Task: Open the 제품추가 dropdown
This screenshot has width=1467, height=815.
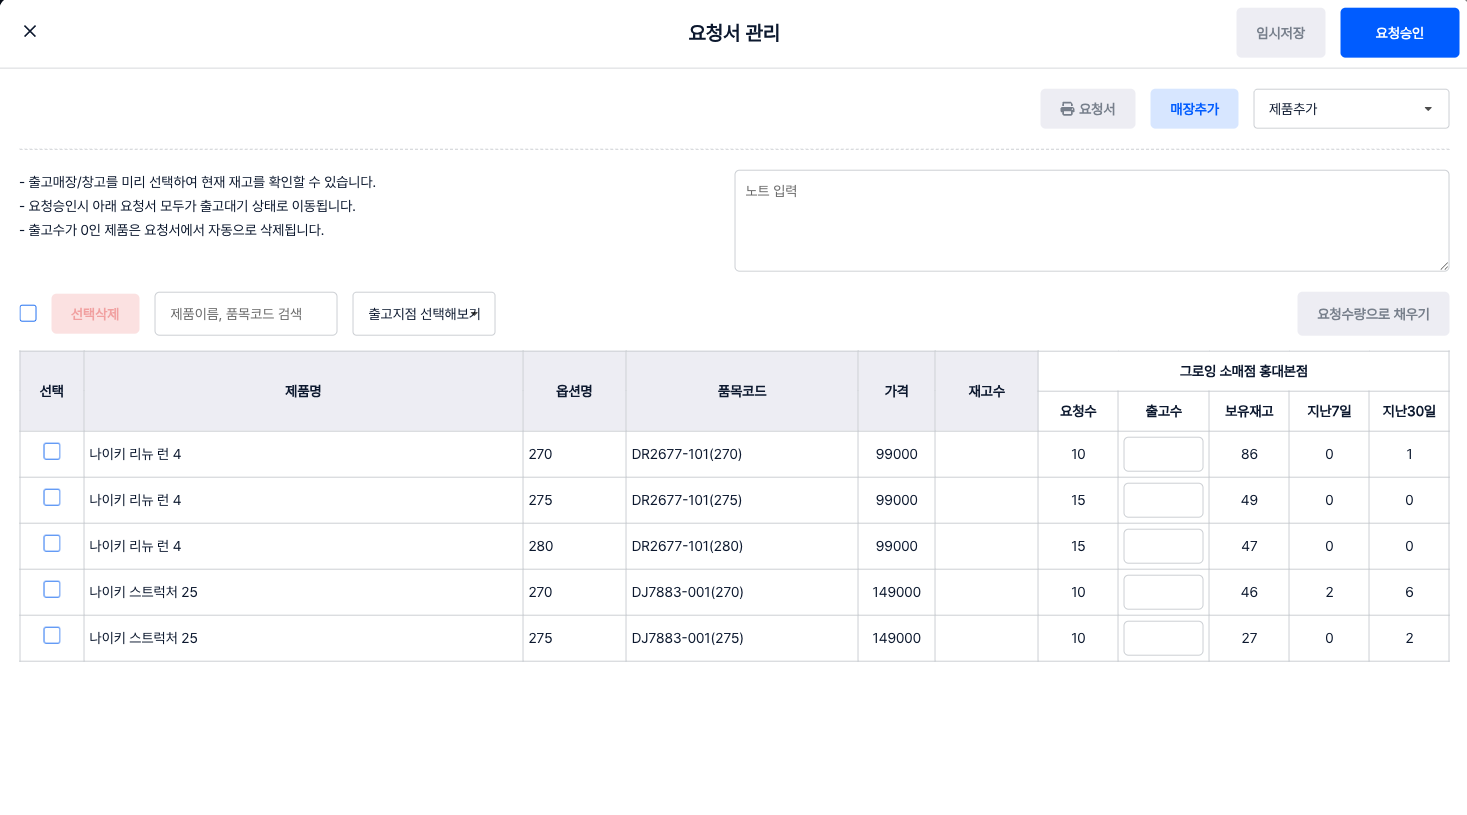Action: [x=1350, y=109]
